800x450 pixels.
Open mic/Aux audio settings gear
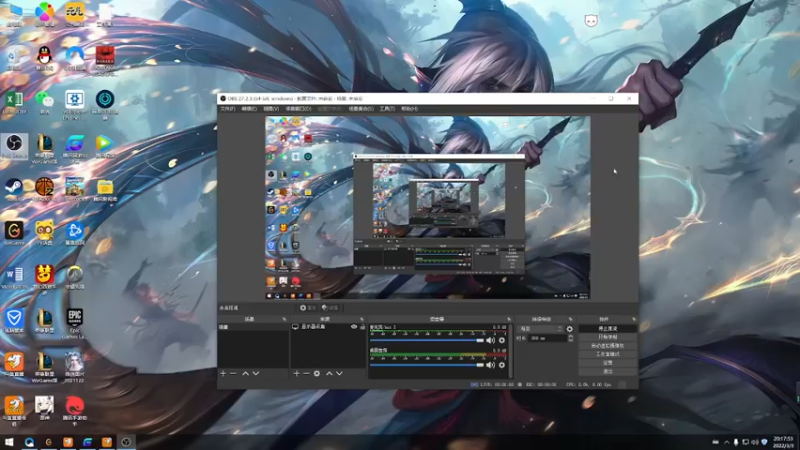[502, 340]
